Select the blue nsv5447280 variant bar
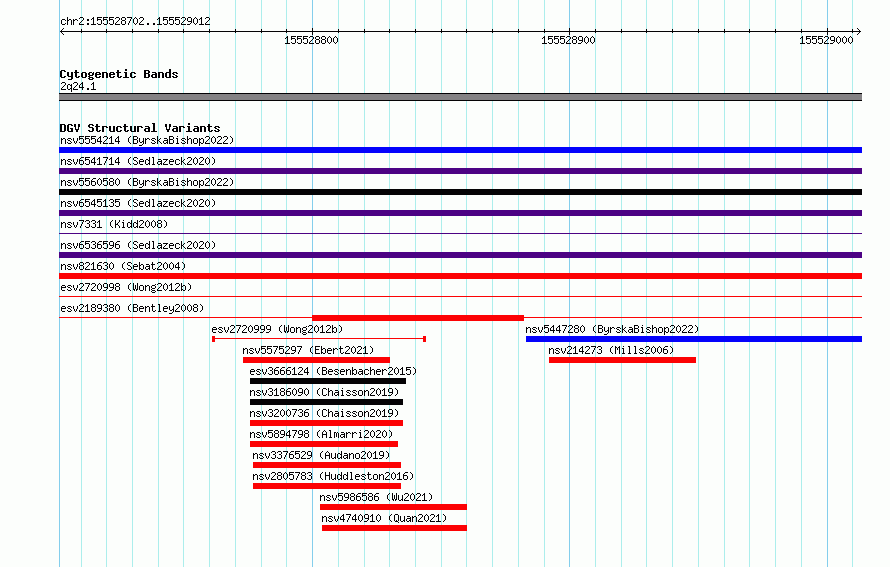Screen dimensions: 890x567 coord(694,339)
